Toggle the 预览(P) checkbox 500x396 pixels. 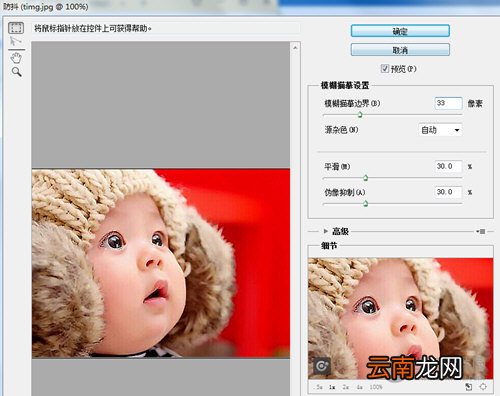point(385,69)
